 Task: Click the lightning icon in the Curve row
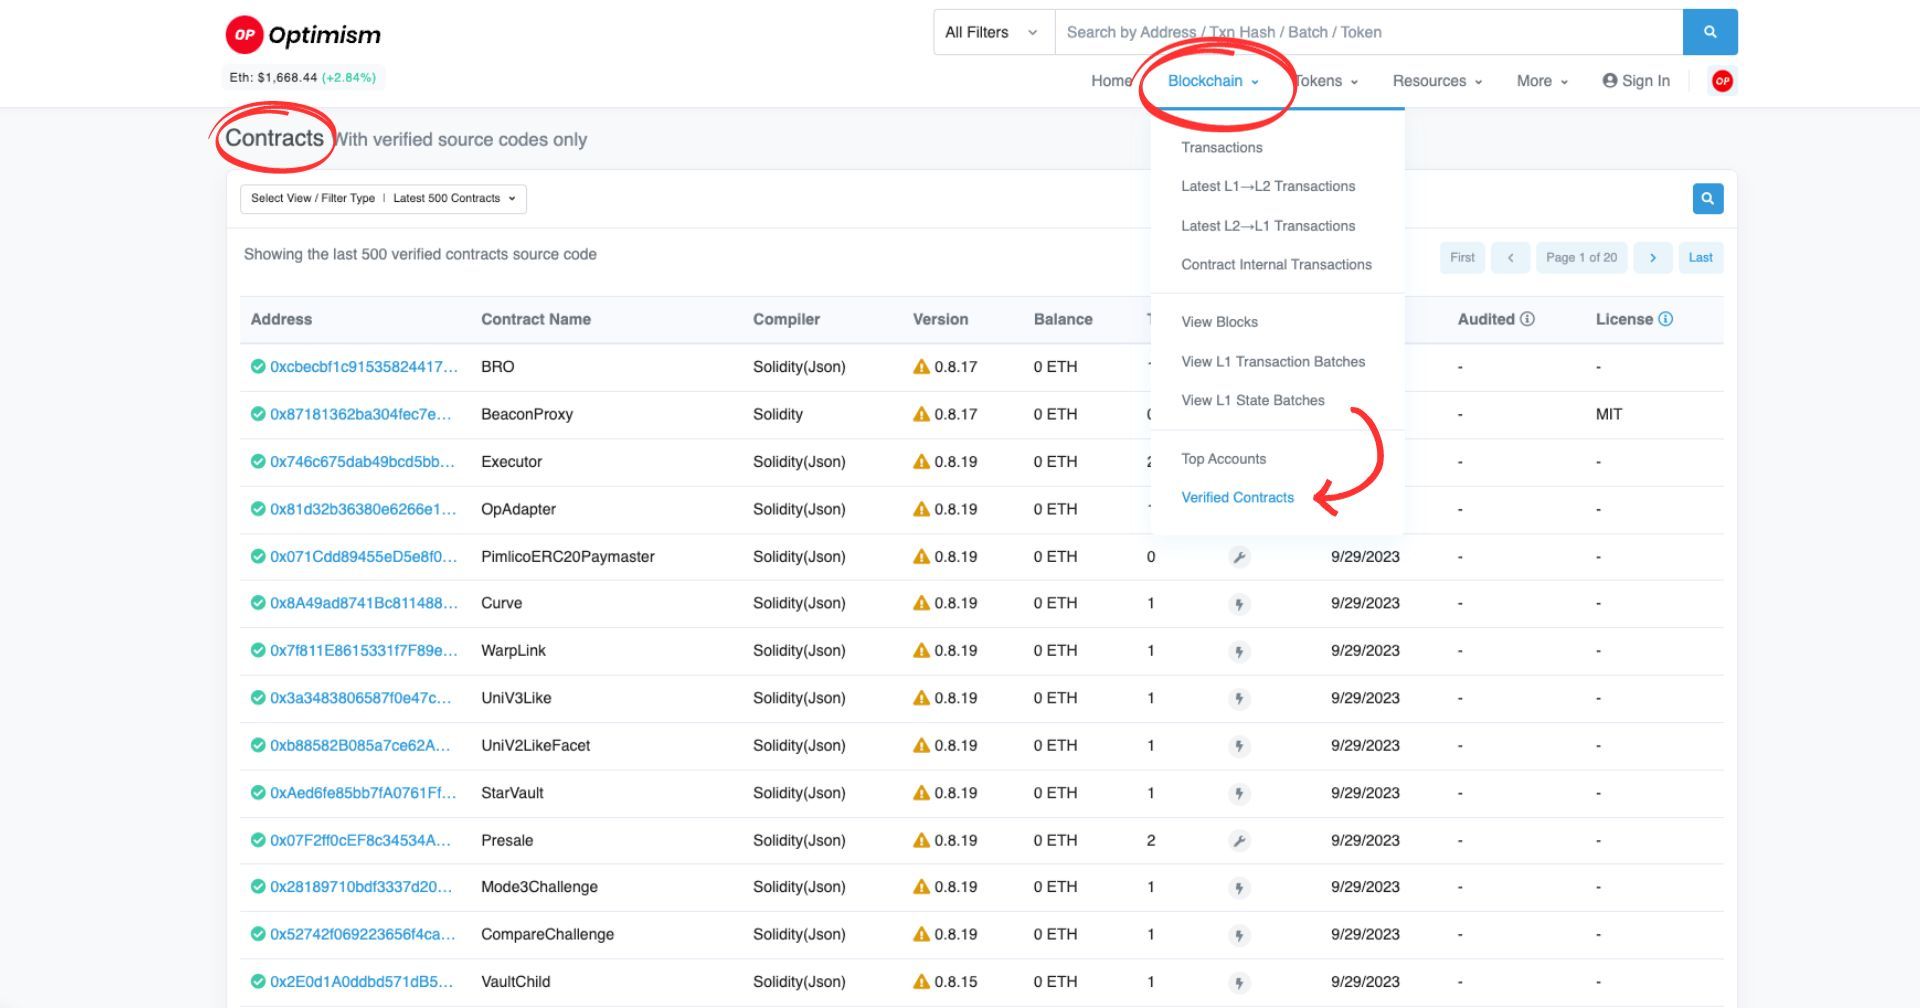[1239, 604]
